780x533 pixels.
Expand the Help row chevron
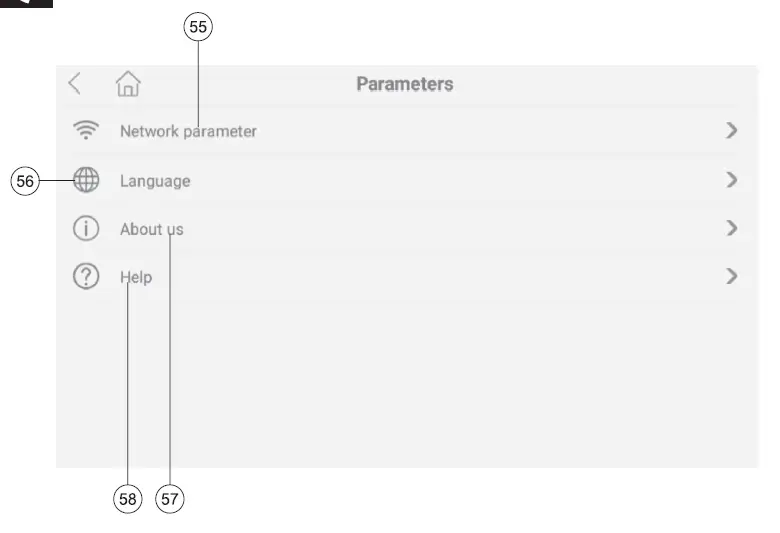732,276
